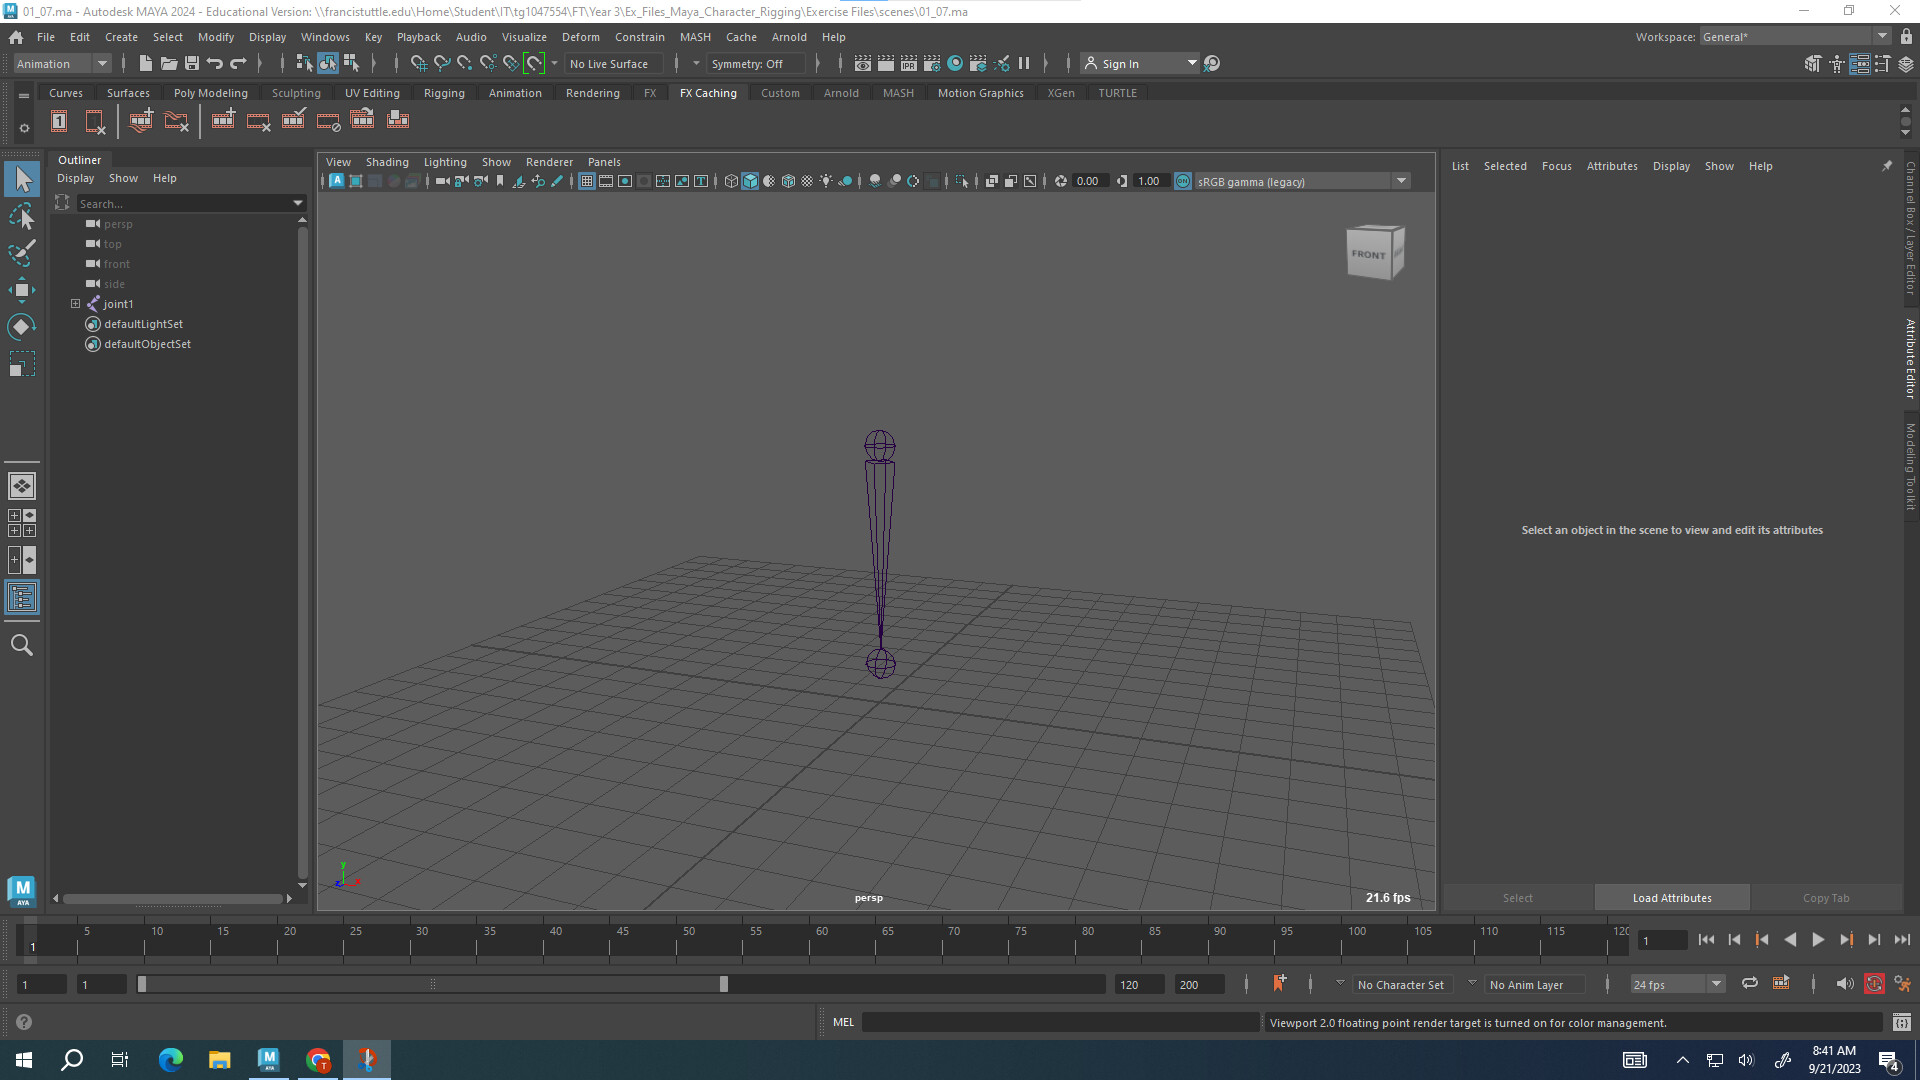Select the Lasso tool in the toolbox
1920x1080 pixels.
(x=21, y=217)
